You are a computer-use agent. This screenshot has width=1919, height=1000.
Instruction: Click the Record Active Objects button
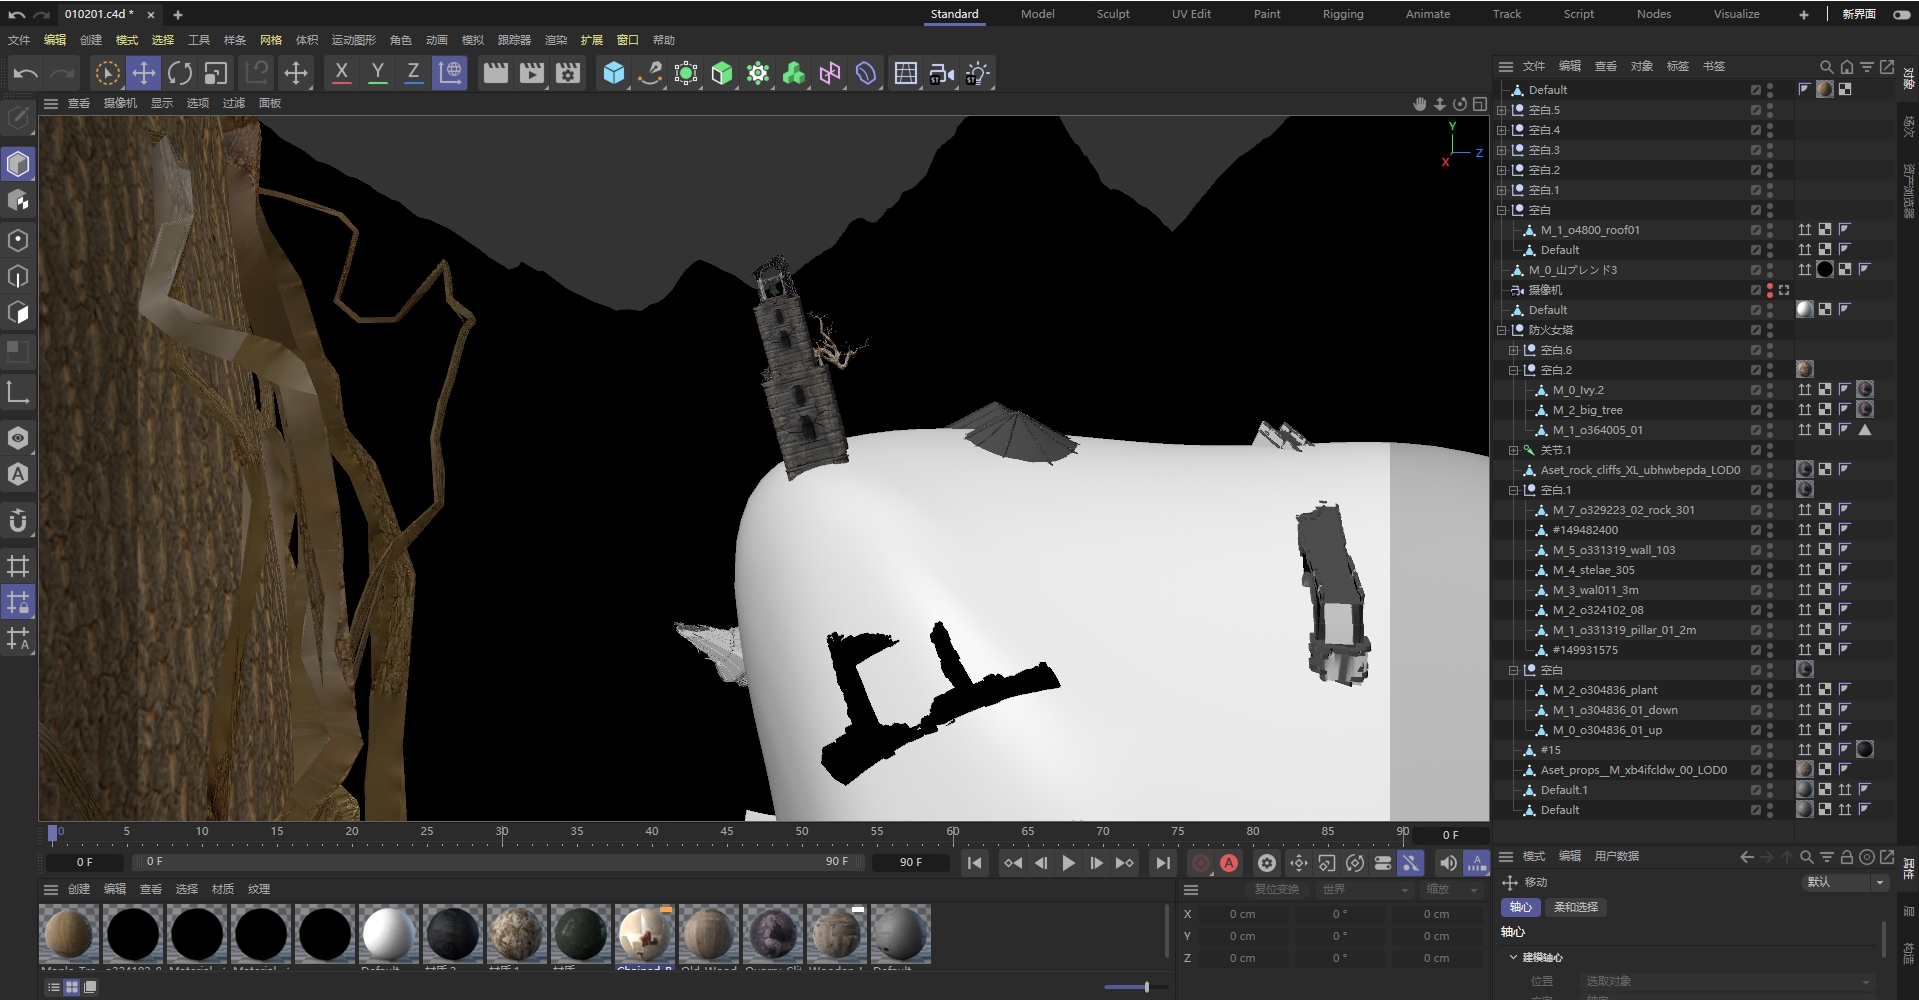[1201, 862]
